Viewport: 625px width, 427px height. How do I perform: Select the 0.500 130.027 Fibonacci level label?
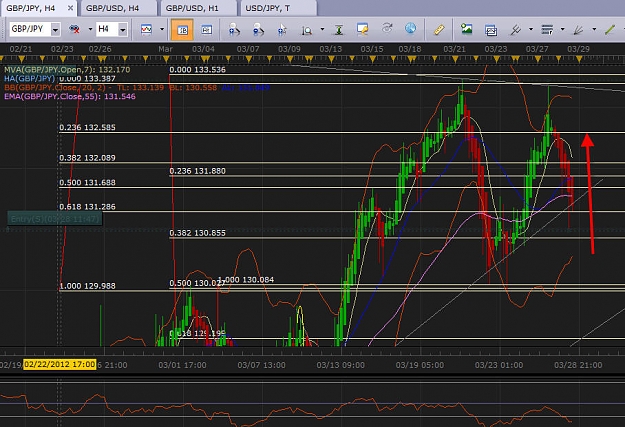[195, 283]
